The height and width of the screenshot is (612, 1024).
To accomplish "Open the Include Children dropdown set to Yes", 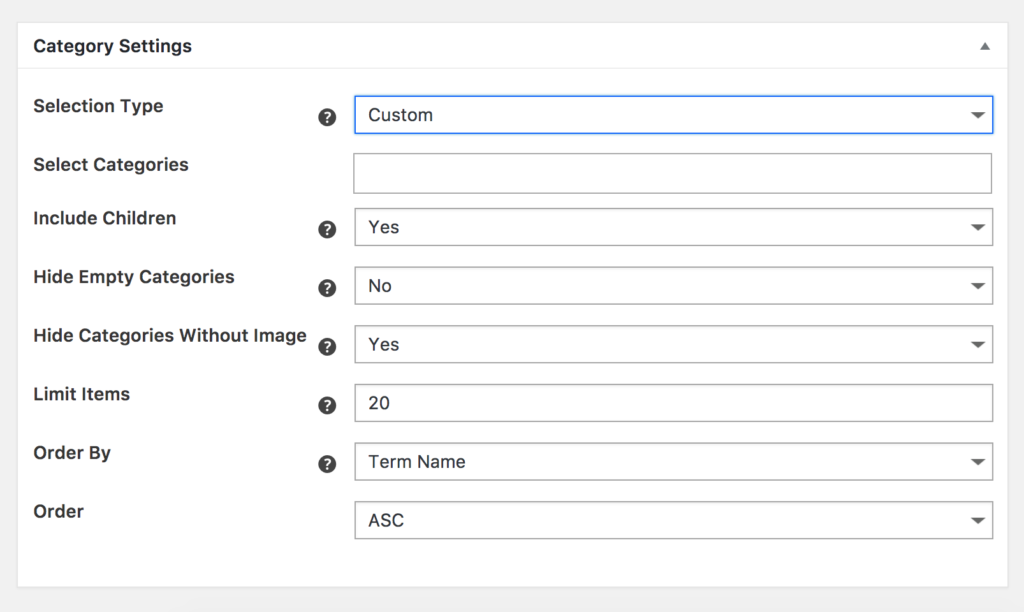I will point(673,227).
